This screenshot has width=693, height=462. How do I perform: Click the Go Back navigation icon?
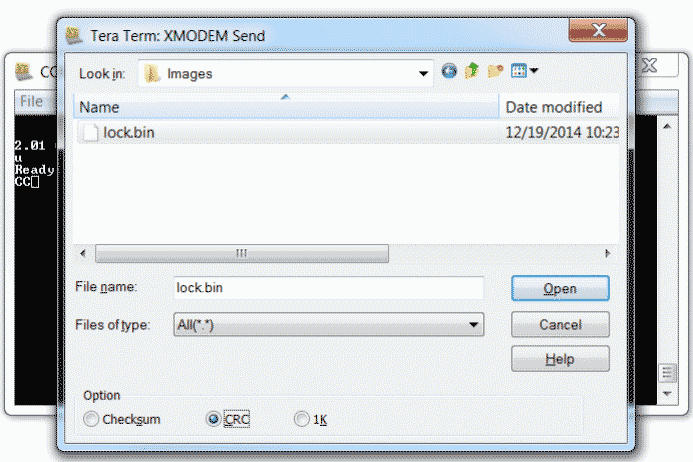point(449,71)
